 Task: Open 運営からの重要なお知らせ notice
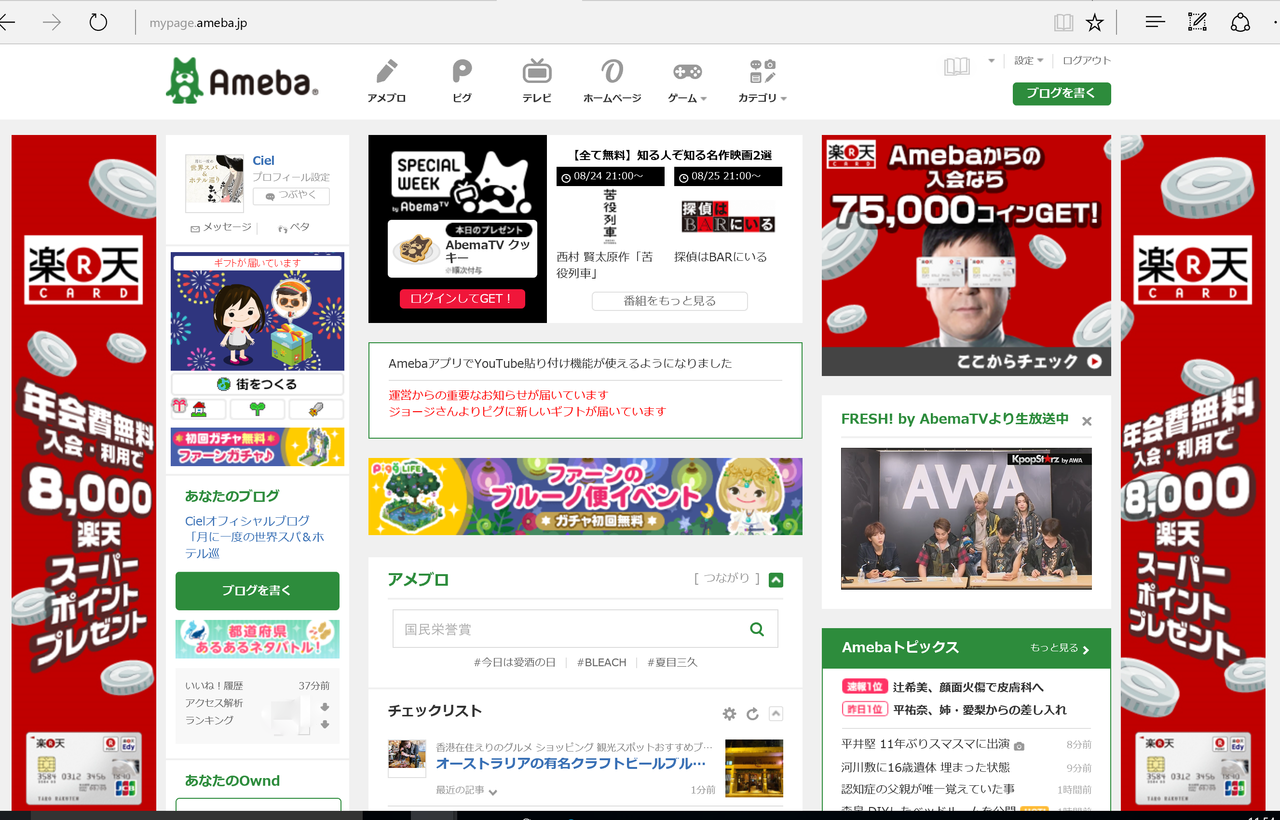pos(498,395)
